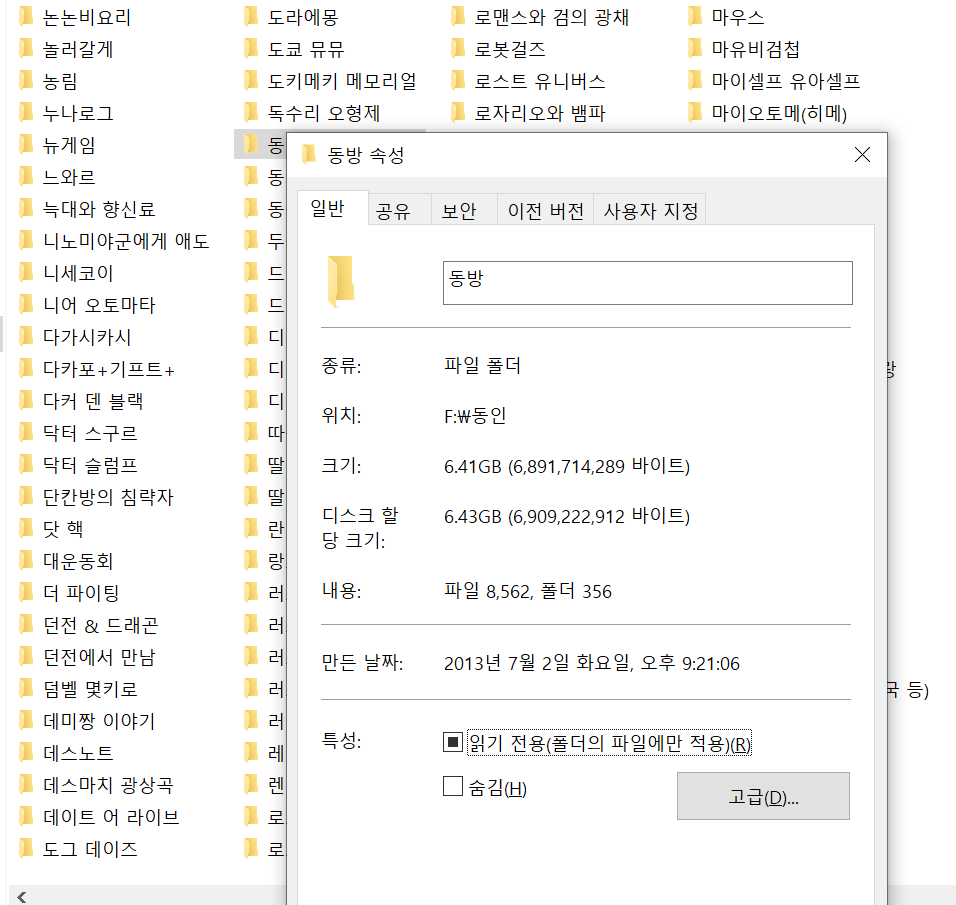Image resolution: width=956 pixels, height=905 pixels.
Task: Select the 데스노트 folder icon
Action: (x=26, y=753)
